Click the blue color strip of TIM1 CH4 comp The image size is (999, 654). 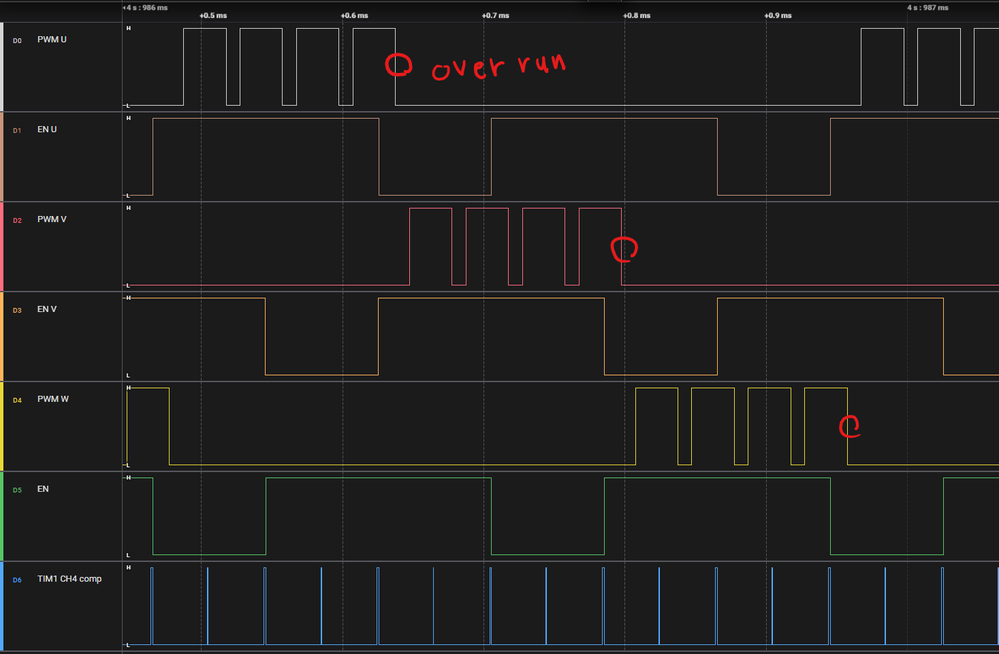click(1, 606)
